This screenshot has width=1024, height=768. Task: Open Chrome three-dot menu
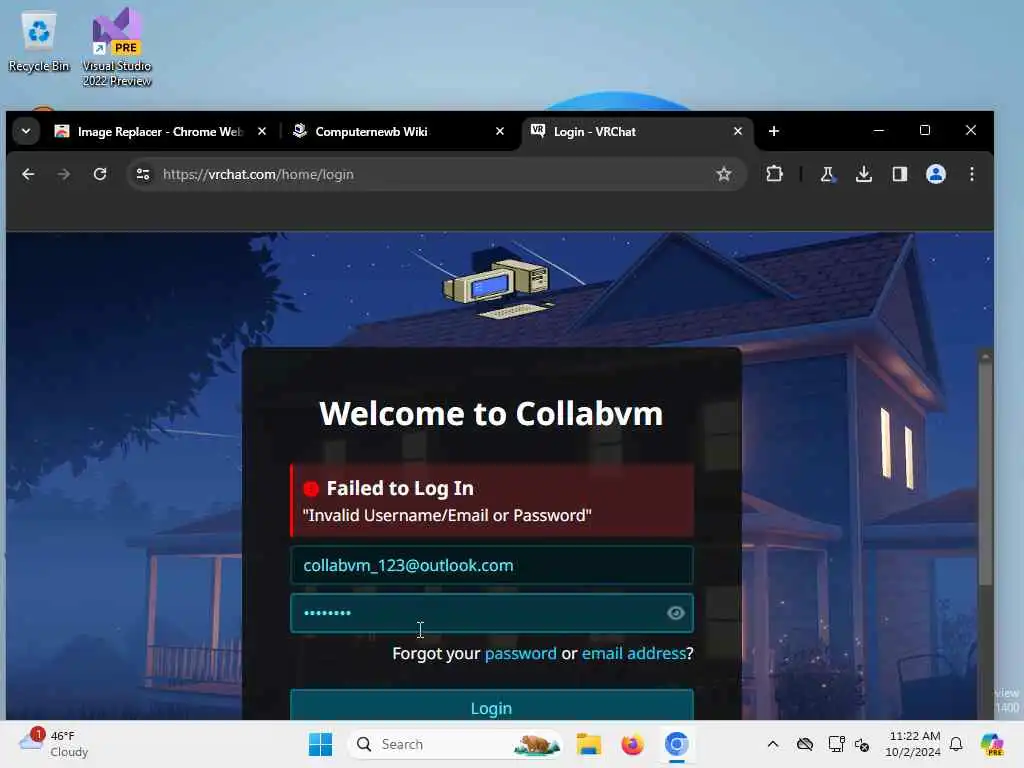[972, 174]
